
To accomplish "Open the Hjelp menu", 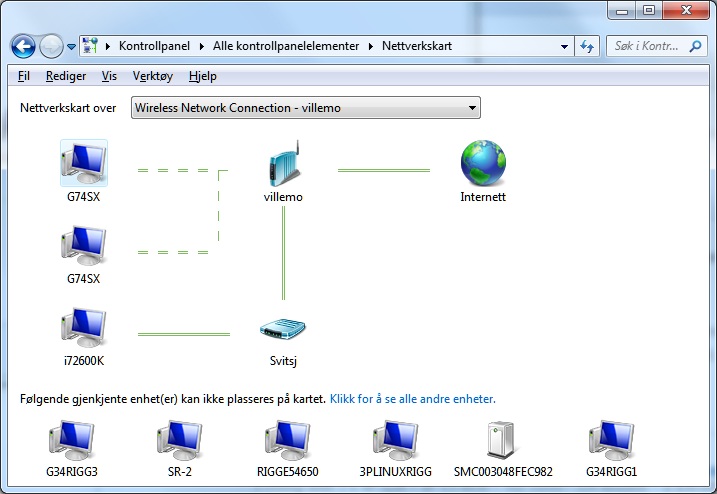I will (x=203, y=76).
